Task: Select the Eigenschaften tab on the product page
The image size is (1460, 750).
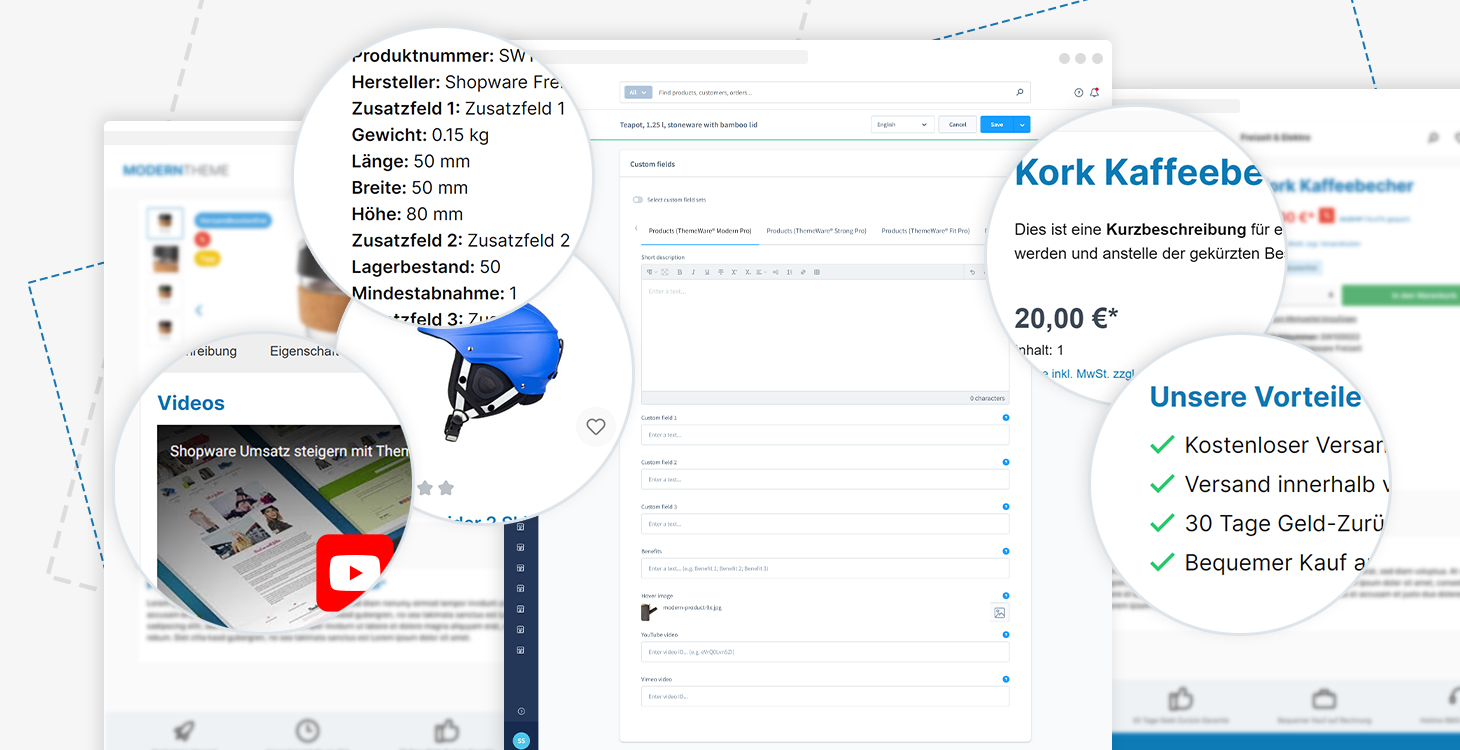Action: (x=303, y=351)
